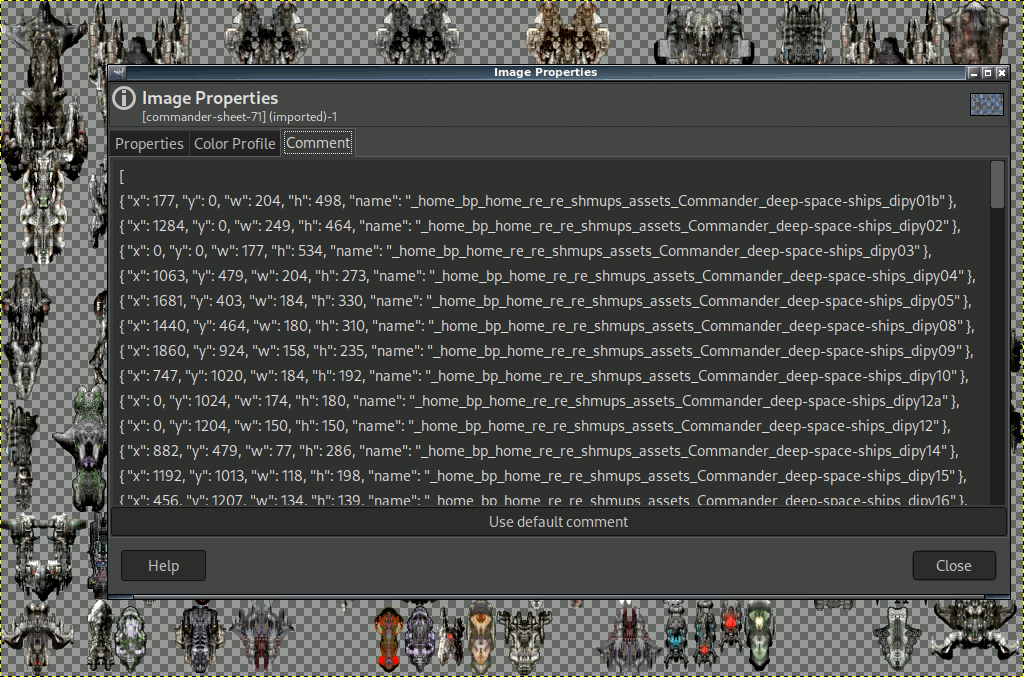Switch to the Properties tab
The width and height of the screenshot is (1024, 677).
pos(149,144)
